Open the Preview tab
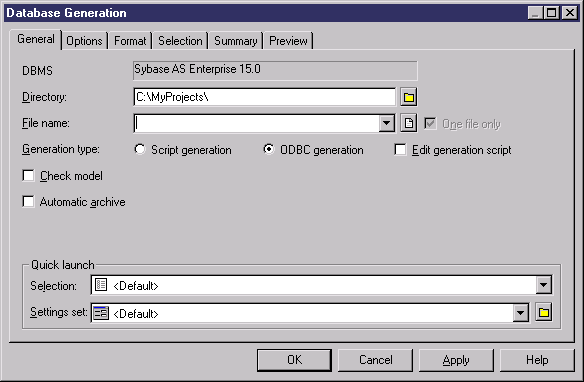The height and width of the screenshot is (382, 584). (x=288, y=41)
